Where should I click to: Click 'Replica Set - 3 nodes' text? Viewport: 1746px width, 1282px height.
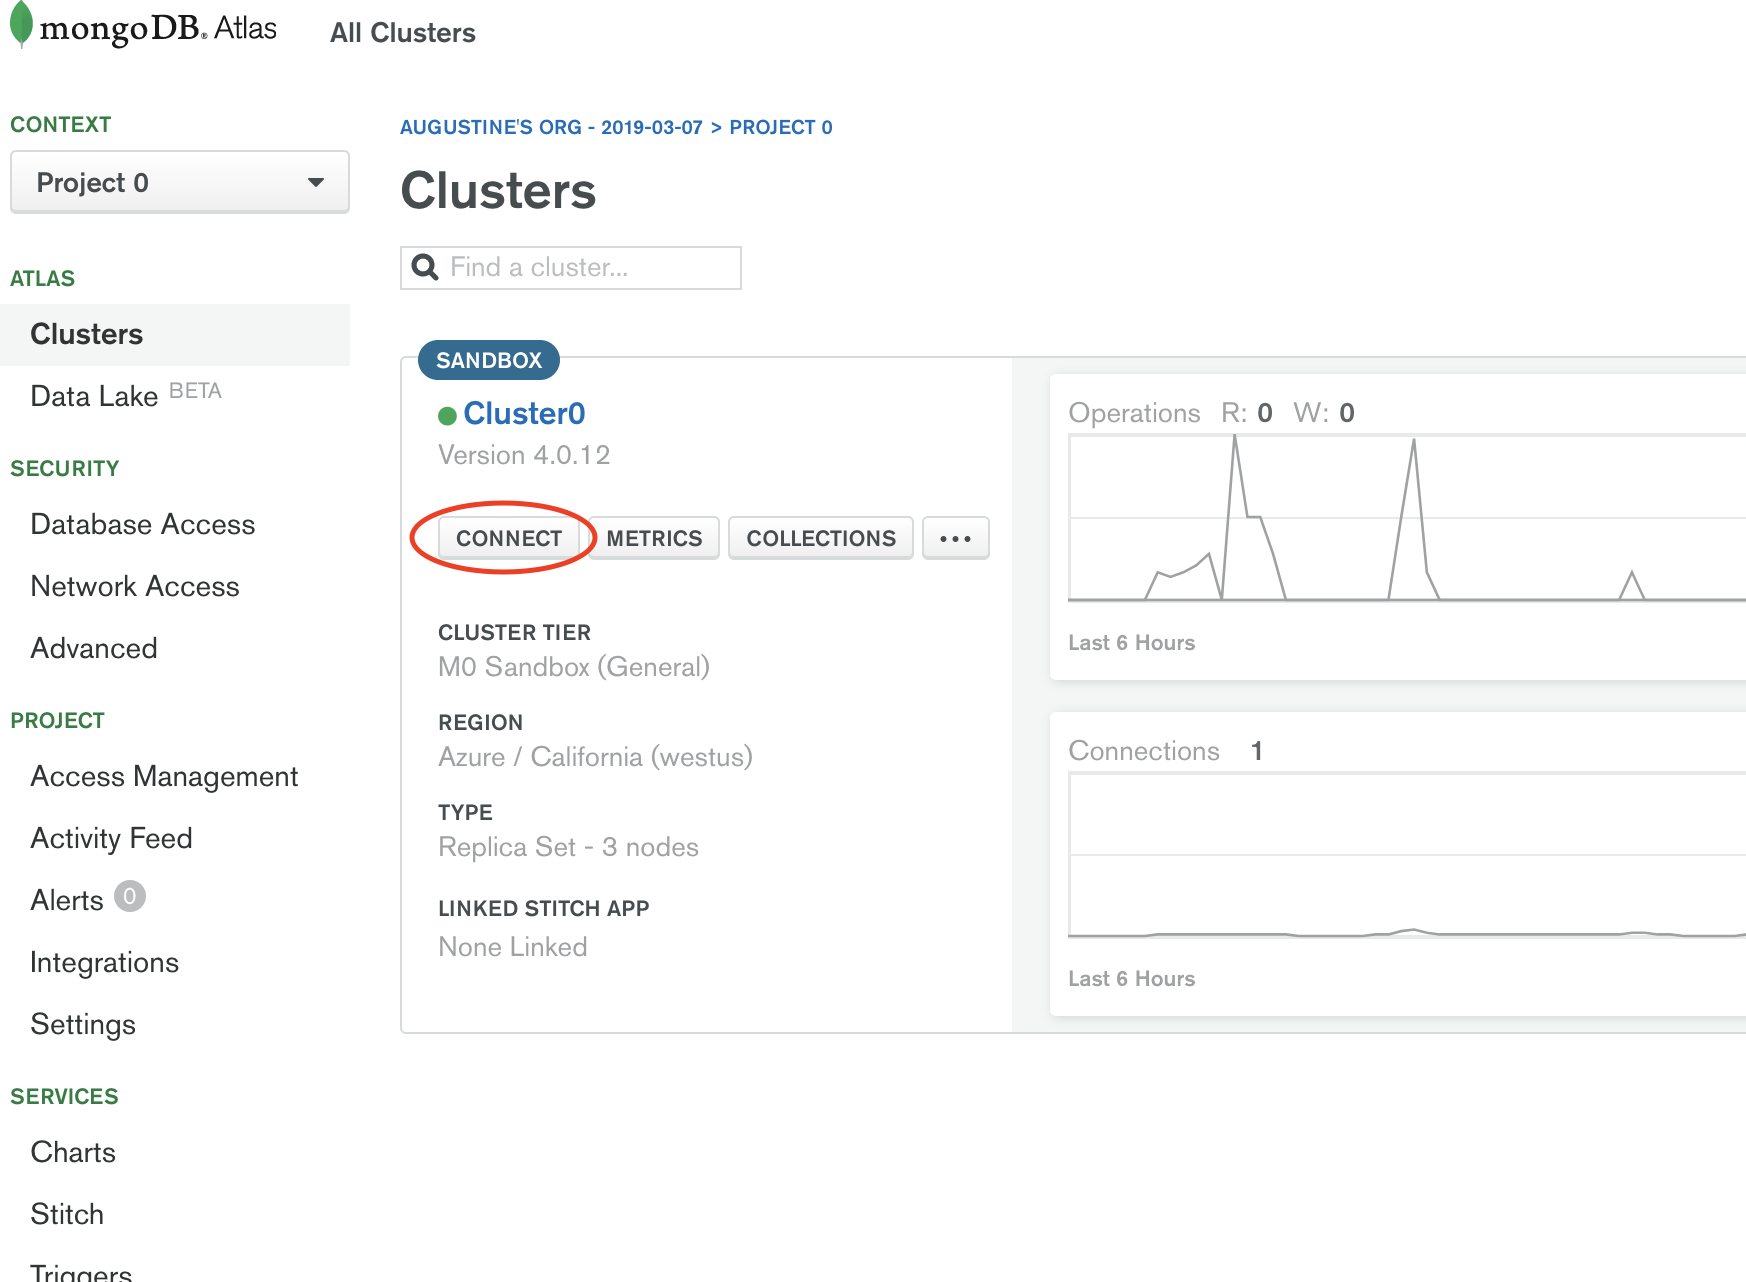(568, 847)
